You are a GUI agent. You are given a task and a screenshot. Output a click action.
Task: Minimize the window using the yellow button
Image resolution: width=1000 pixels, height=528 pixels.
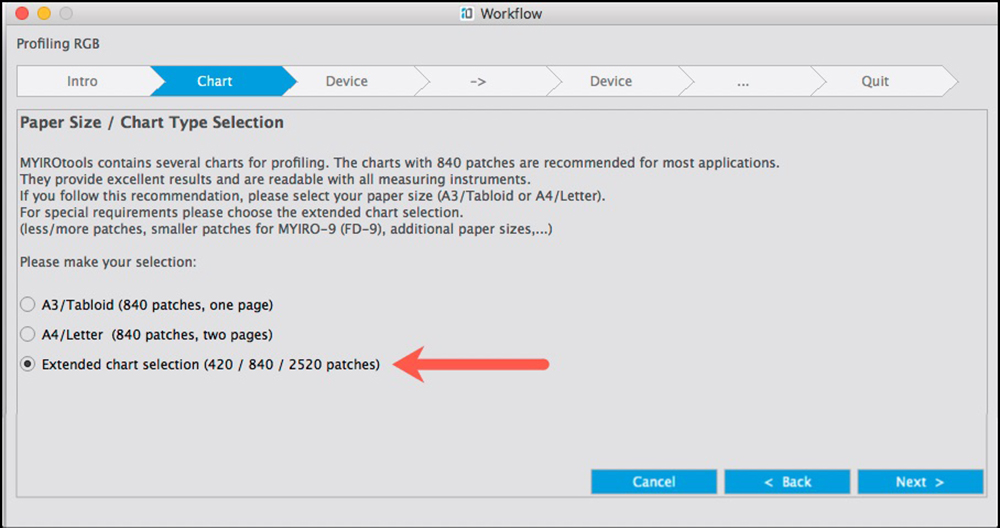[x=44, y=14]
